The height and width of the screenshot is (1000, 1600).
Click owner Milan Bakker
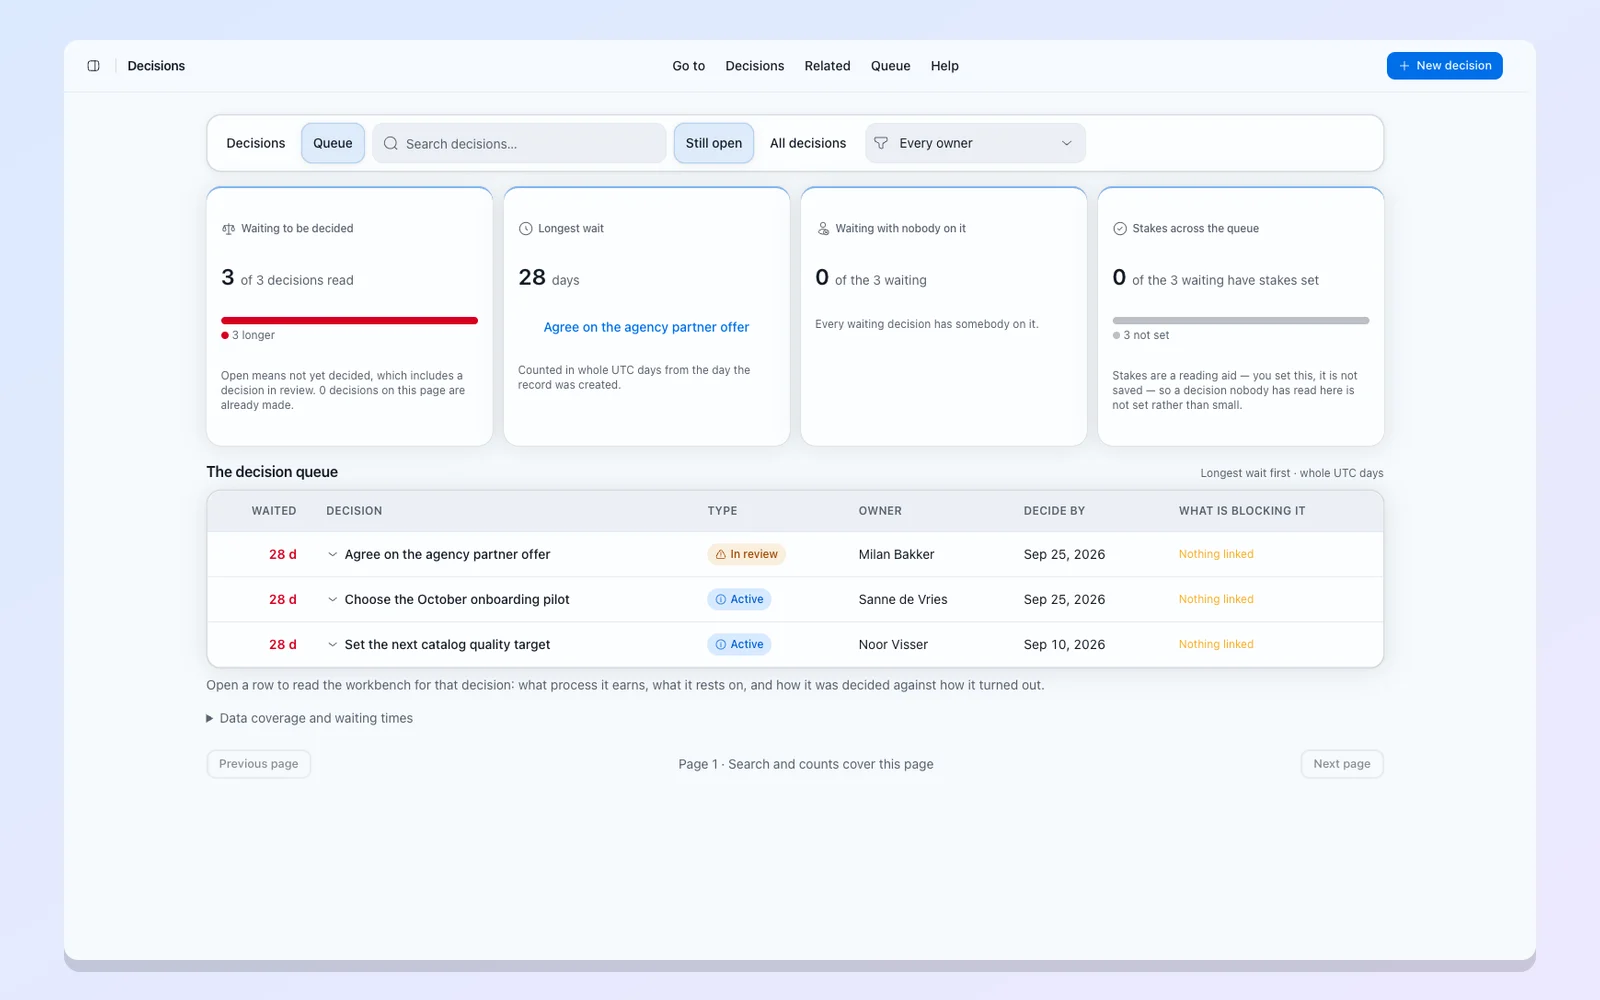click(x=896, y=554)
